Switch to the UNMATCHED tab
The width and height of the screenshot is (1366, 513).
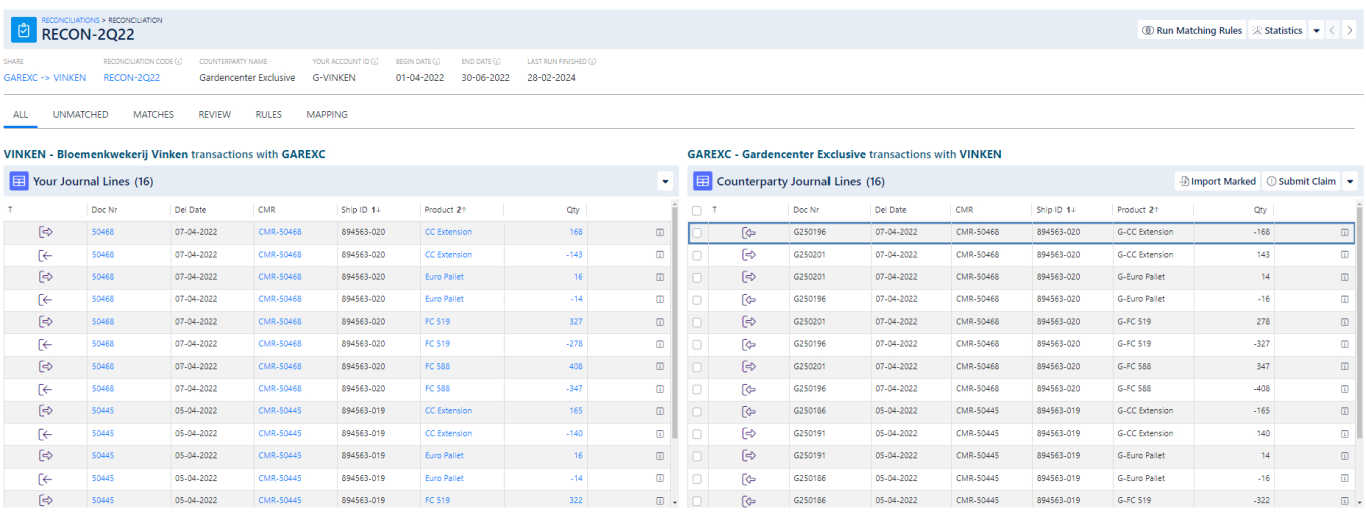[80, 115]
